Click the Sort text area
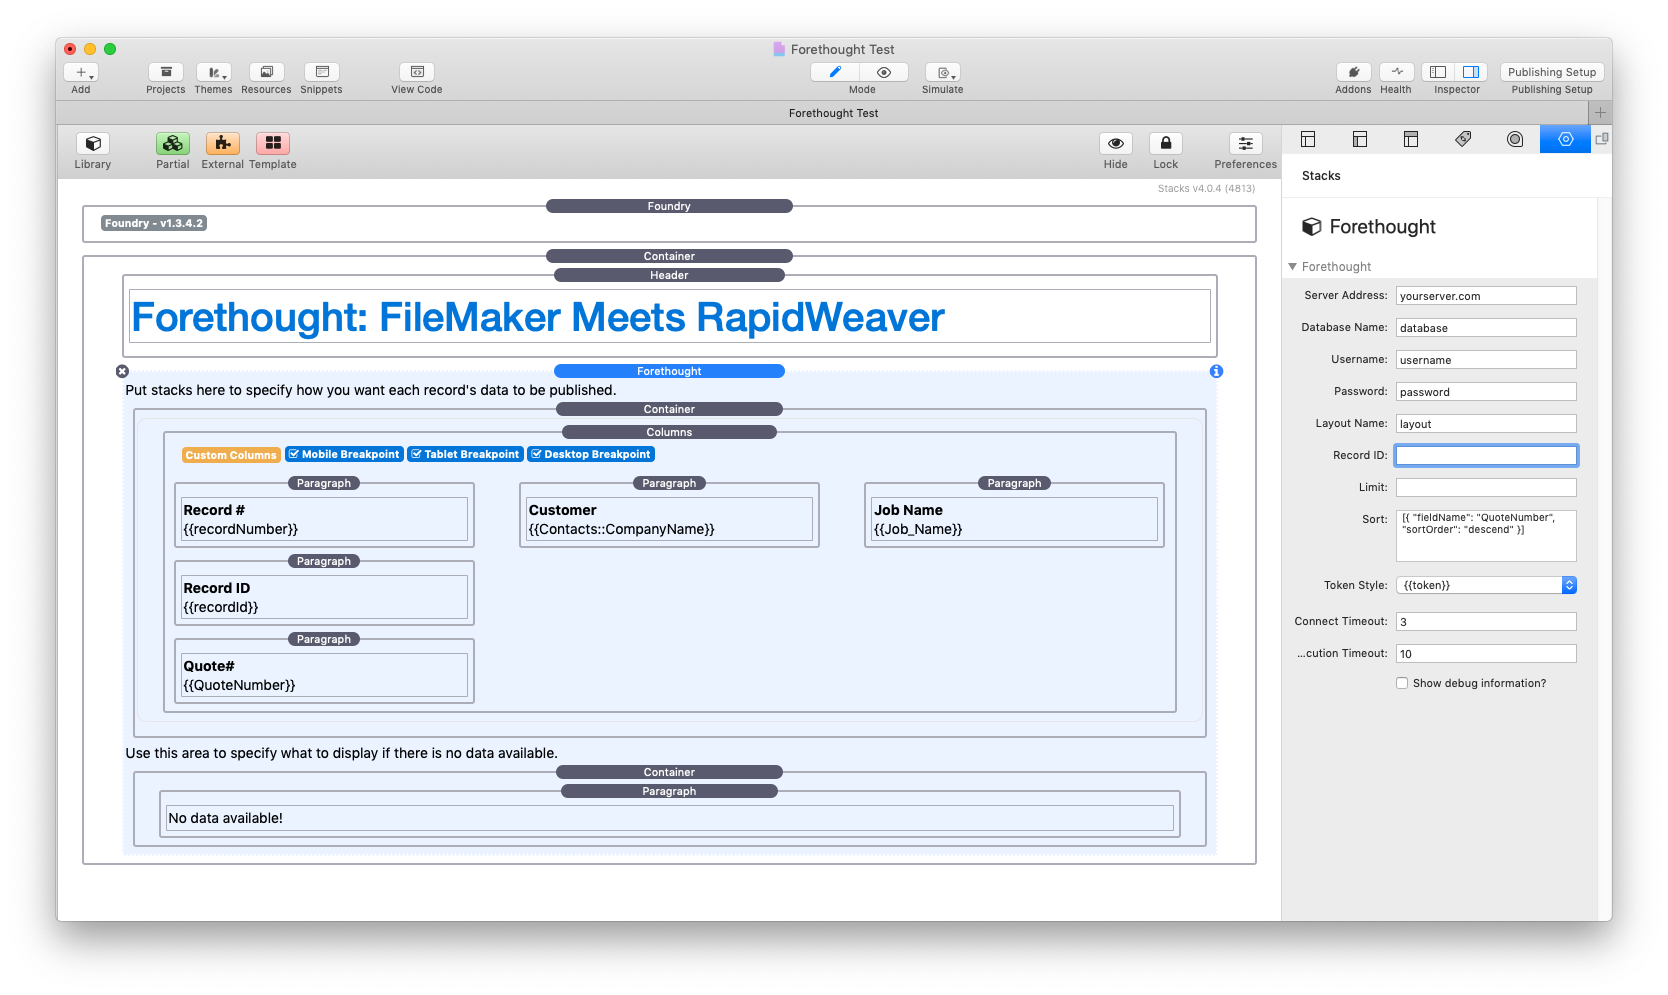 pos(1486,536)
